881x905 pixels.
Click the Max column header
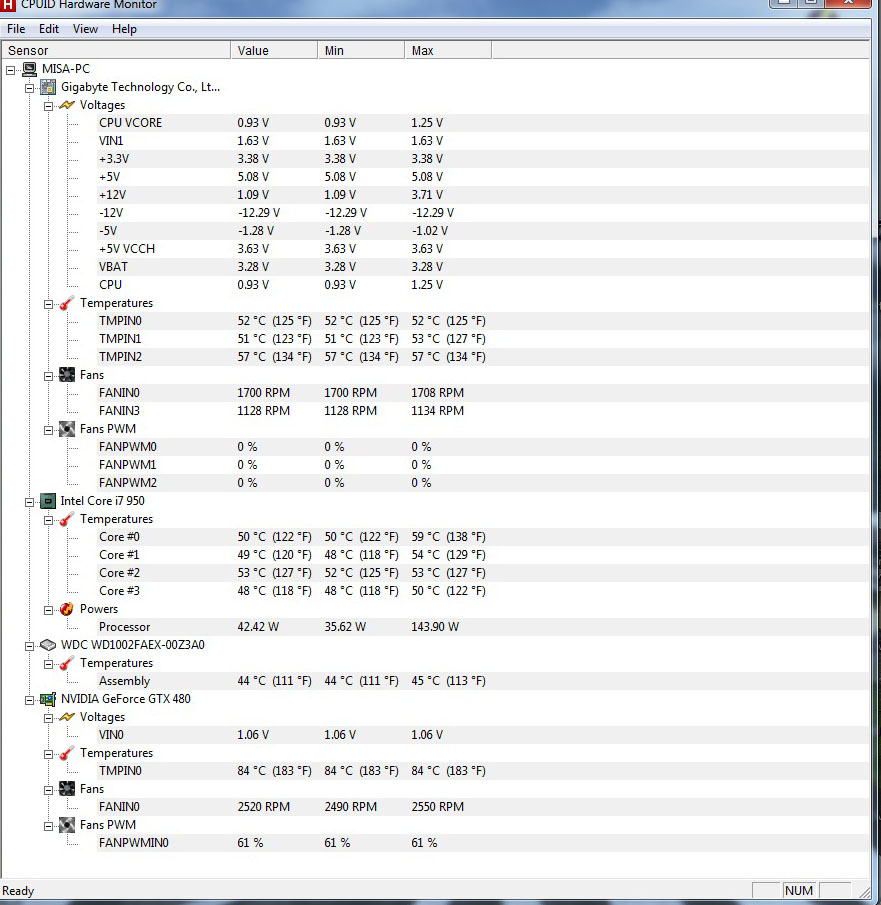click(x=449, y=50)
